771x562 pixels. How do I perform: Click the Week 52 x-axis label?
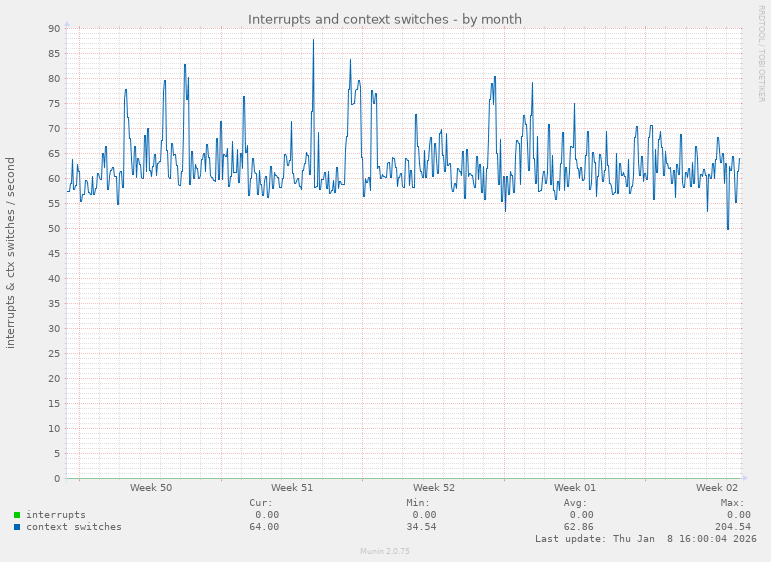pyautogui.click(x=433, y=488)
